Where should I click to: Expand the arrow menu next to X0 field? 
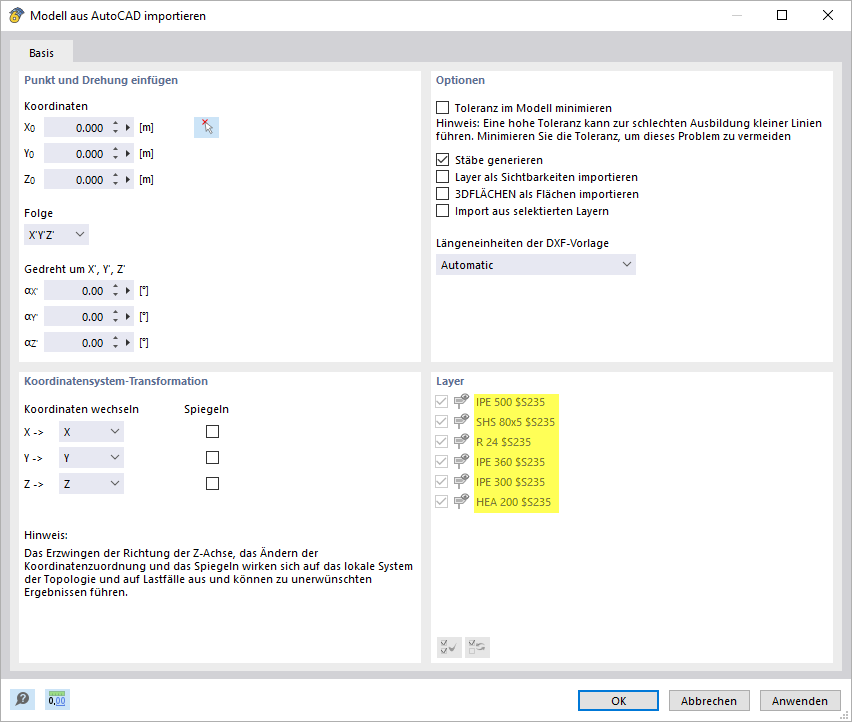click(128, 127)
